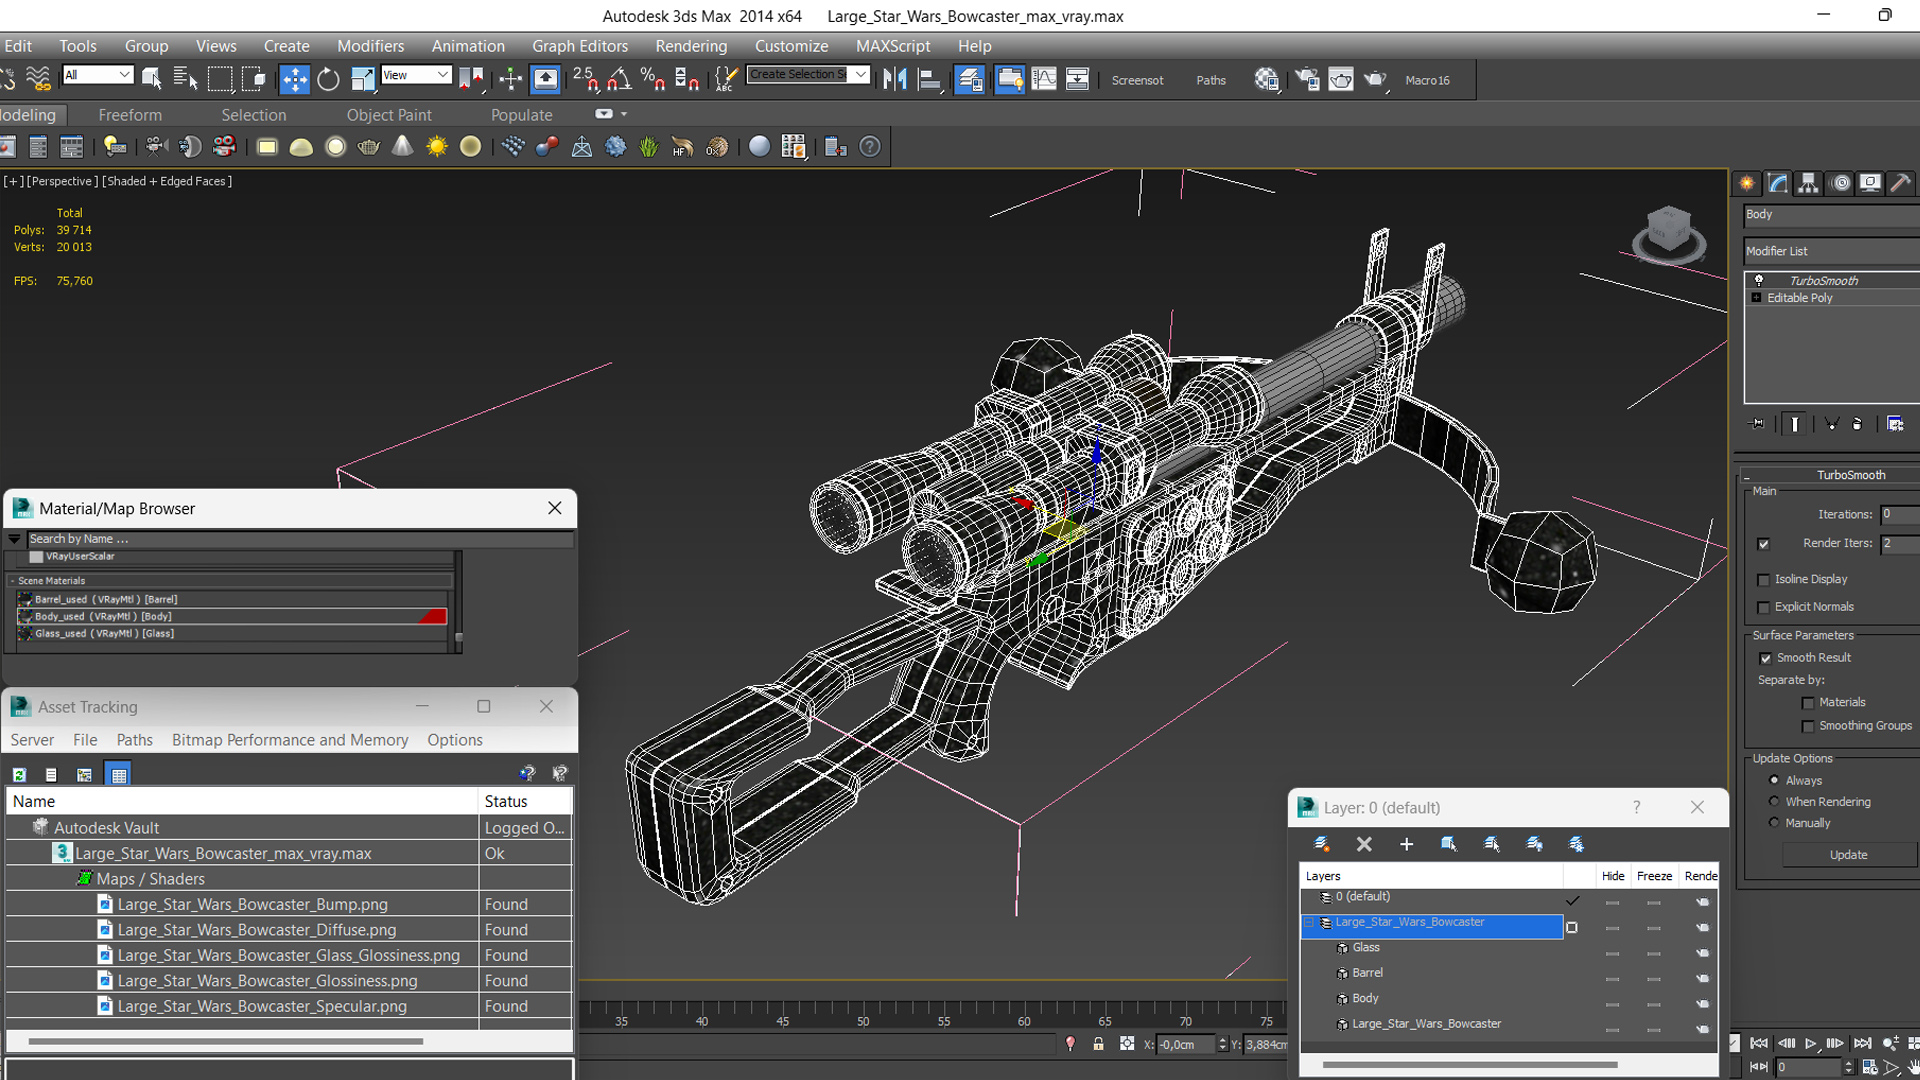Create new layer in Layer dialog
Screen dimensions: 1920x1080
[1322, 844]
